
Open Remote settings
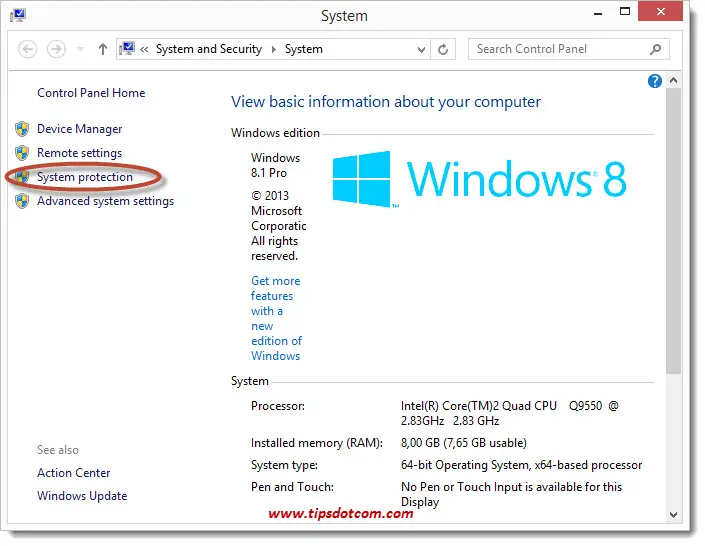pos(79,153)
